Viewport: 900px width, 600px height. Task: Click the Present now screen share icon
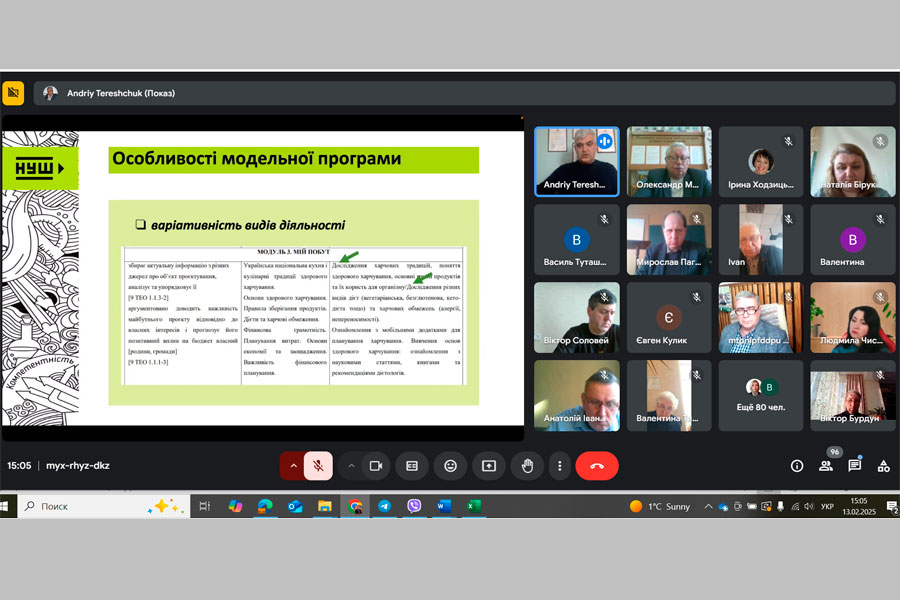[489, 466]
